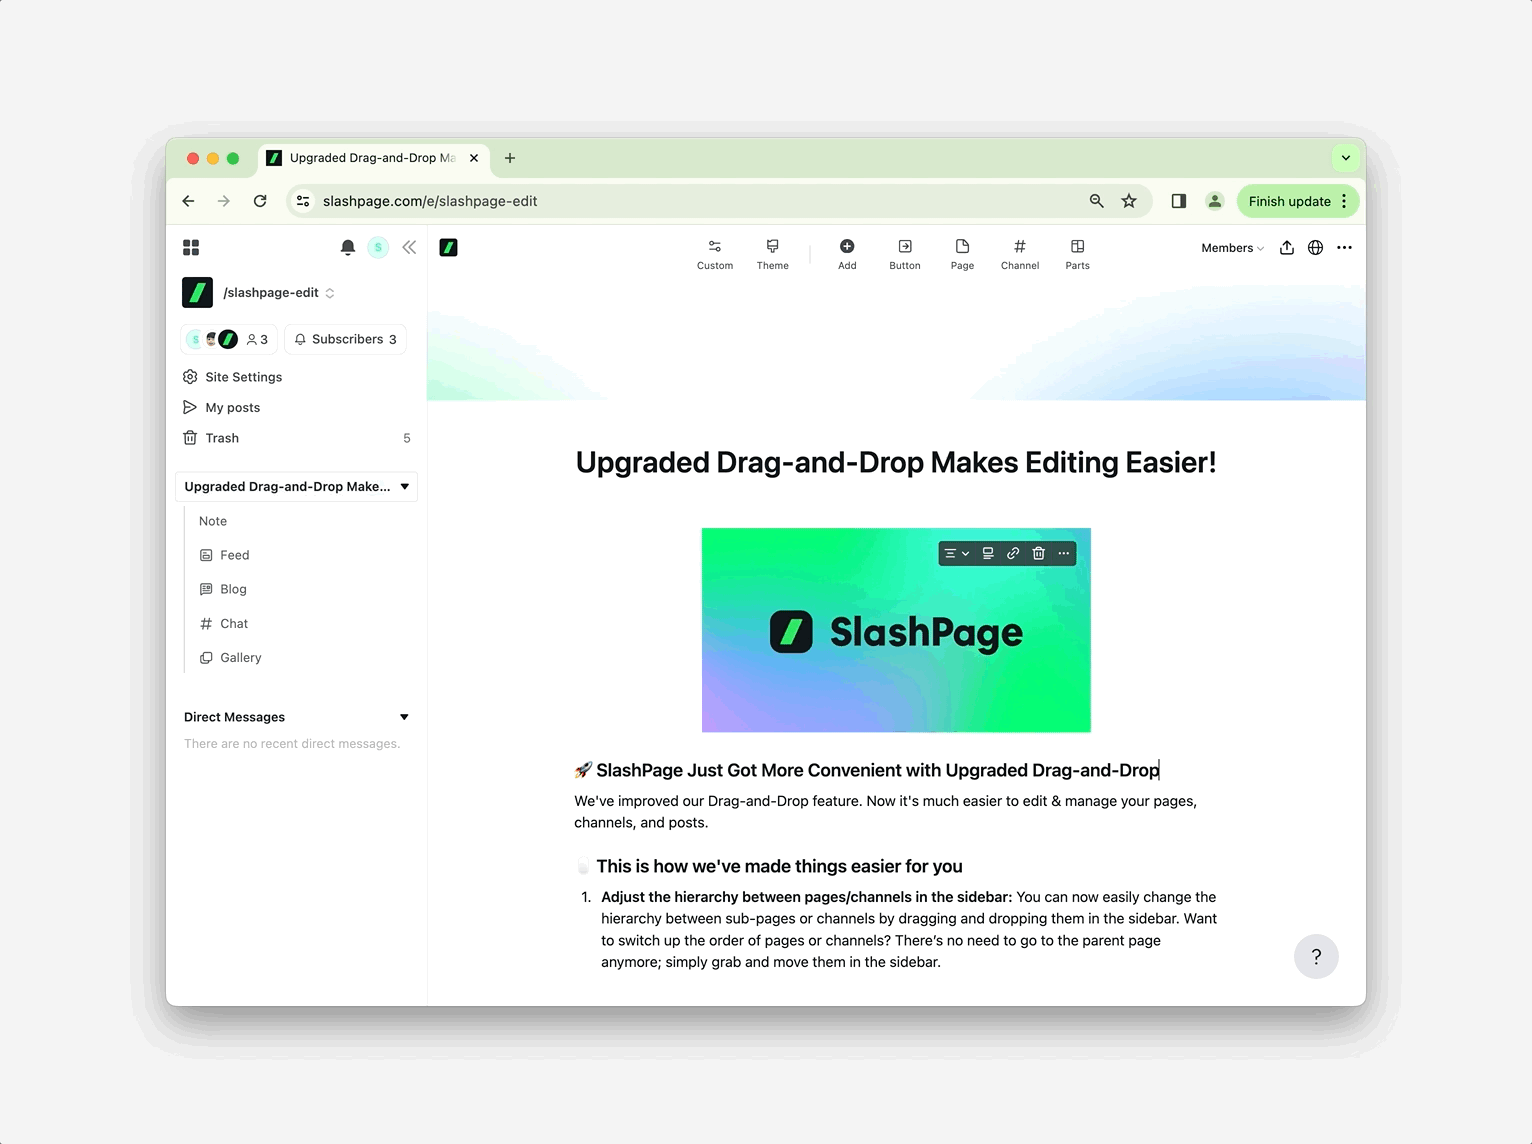Delete the SlashPage image
The image size is (1532, 1144).
click(1038, 553)
